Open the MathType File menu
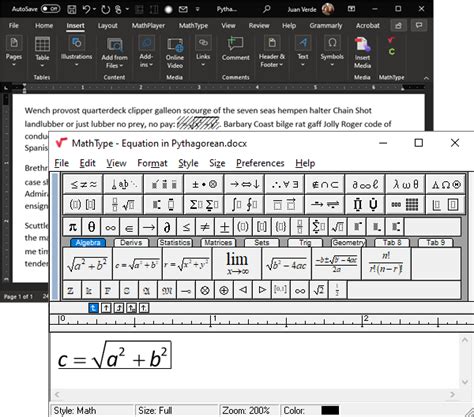474x417 pixels. (x=62, y=163)
